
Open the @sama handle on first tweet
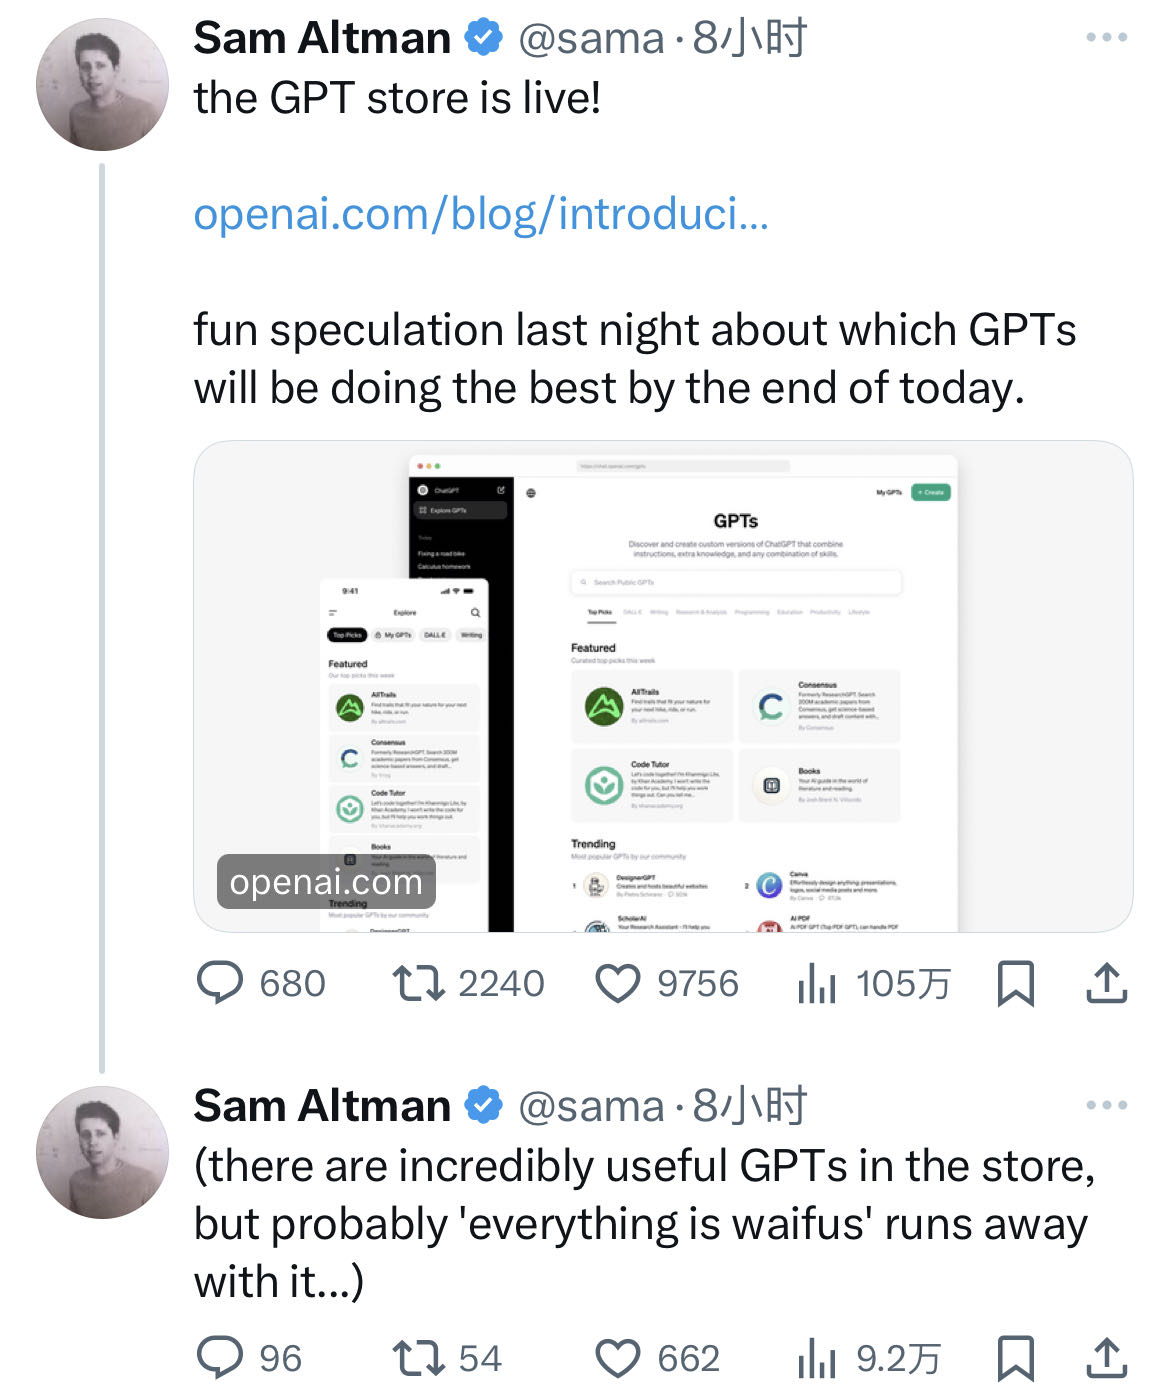(590, 39)
